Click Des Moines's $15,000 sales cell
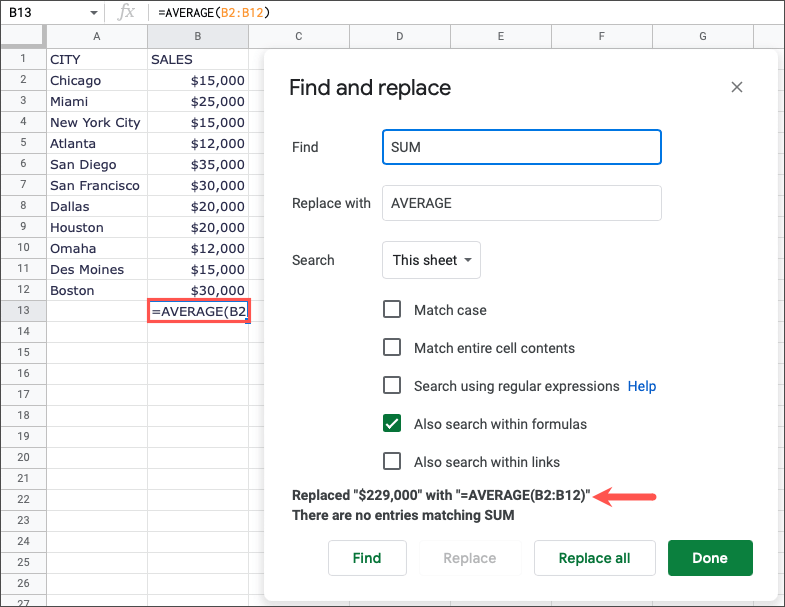Viewport: 785px width, 607px height. (198, 269)
